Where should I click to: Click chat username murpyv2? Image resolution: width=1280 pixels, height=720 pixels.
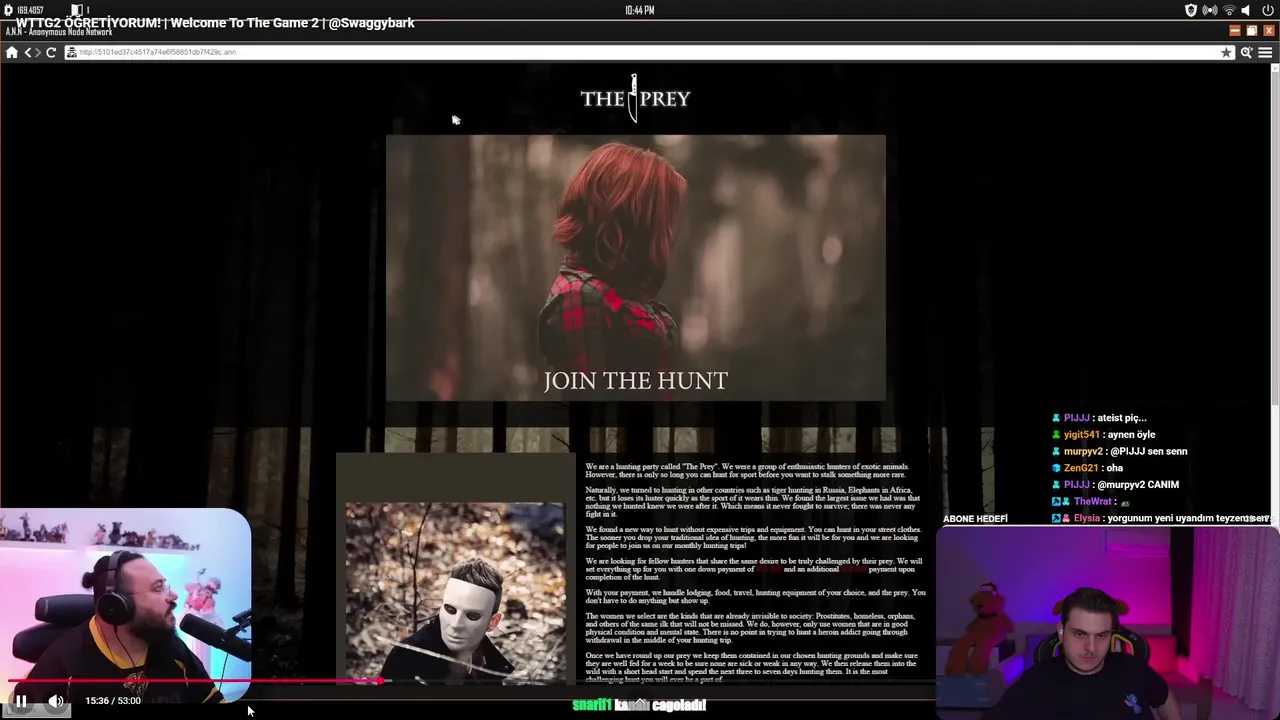[x=1083, y=451]
